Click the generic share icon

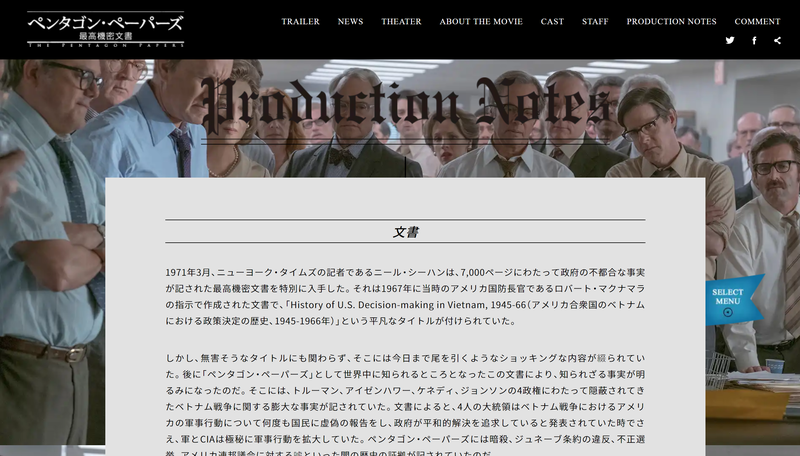[x=777, y=40]
